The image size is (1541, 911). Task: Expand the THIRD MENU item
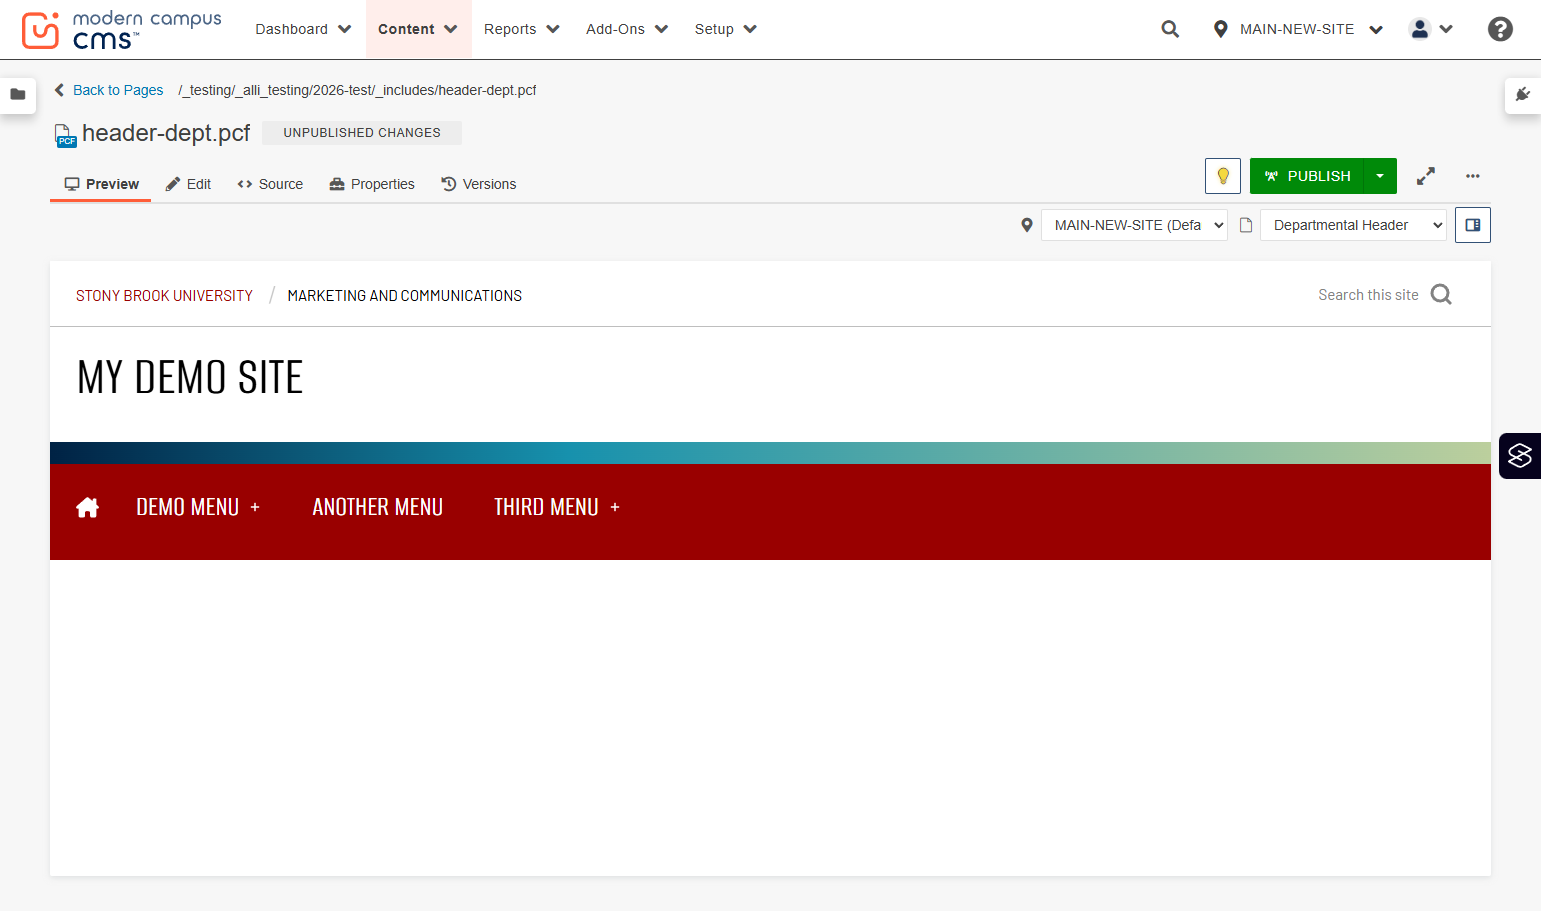[557, 508]
